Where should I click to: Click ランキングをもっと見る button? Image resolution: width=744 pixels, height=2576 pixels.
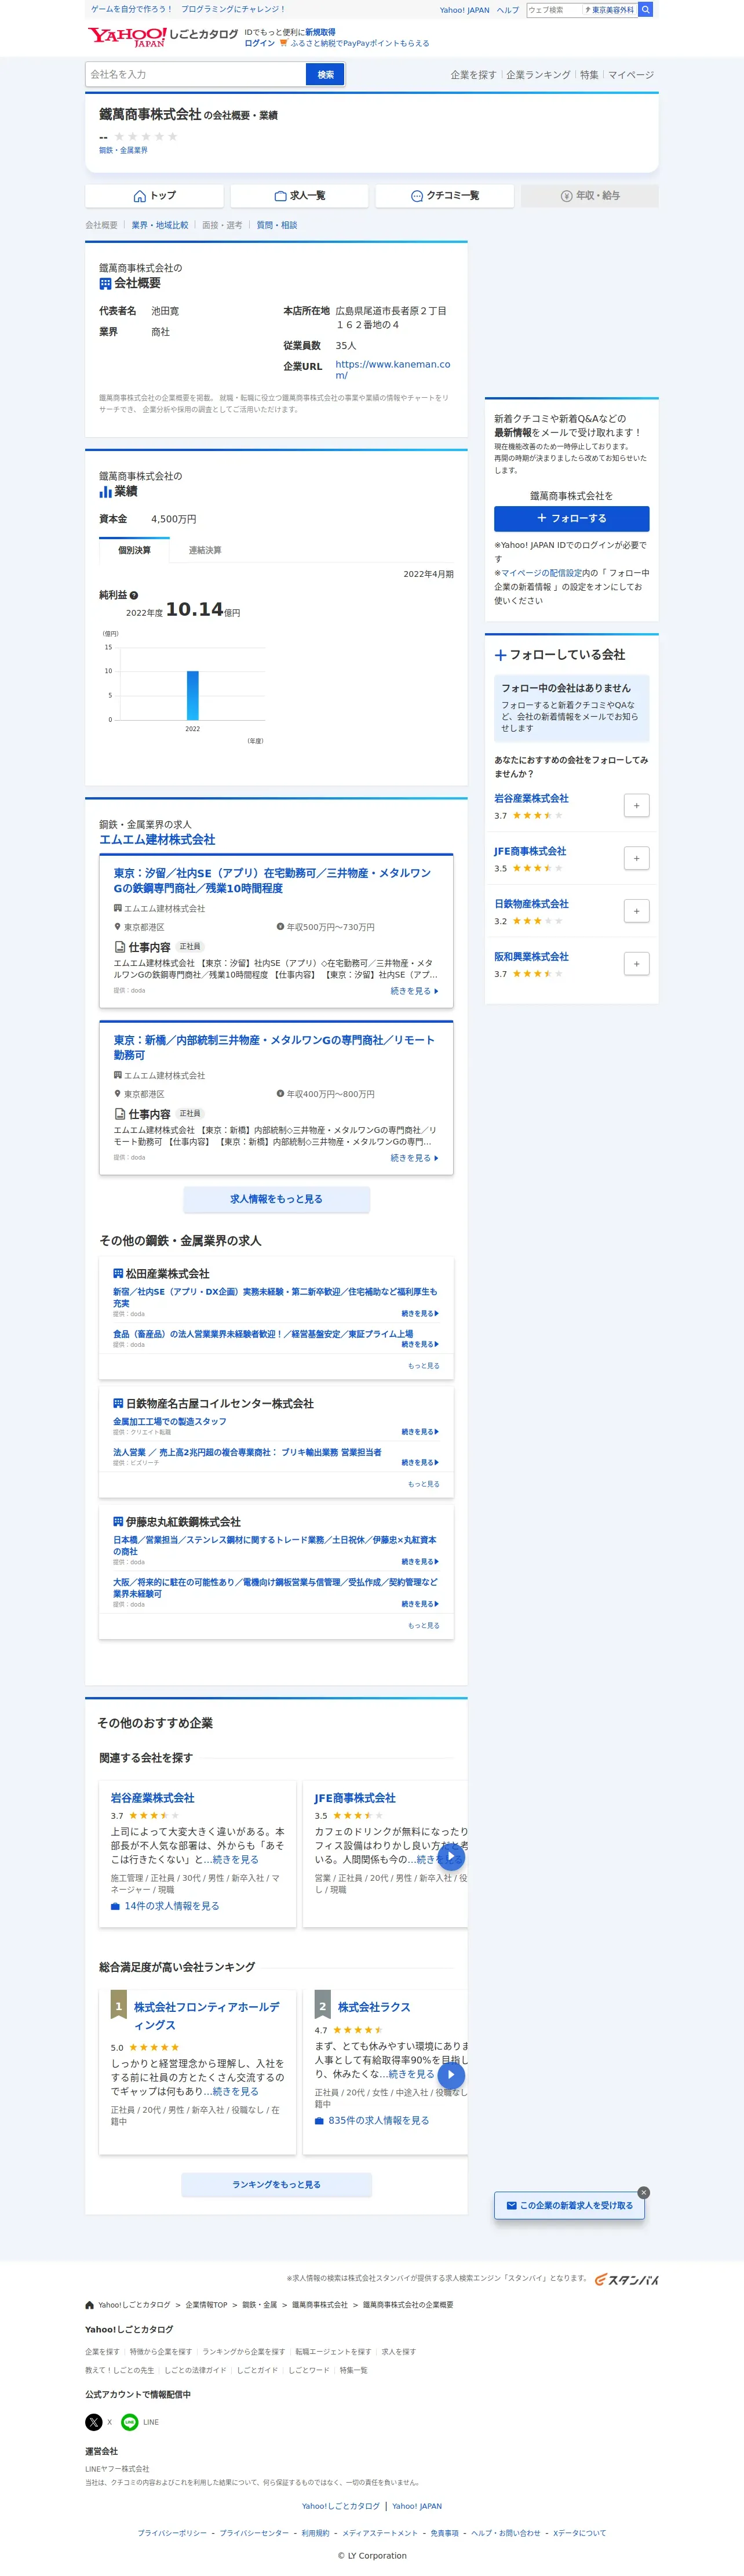276,2185
